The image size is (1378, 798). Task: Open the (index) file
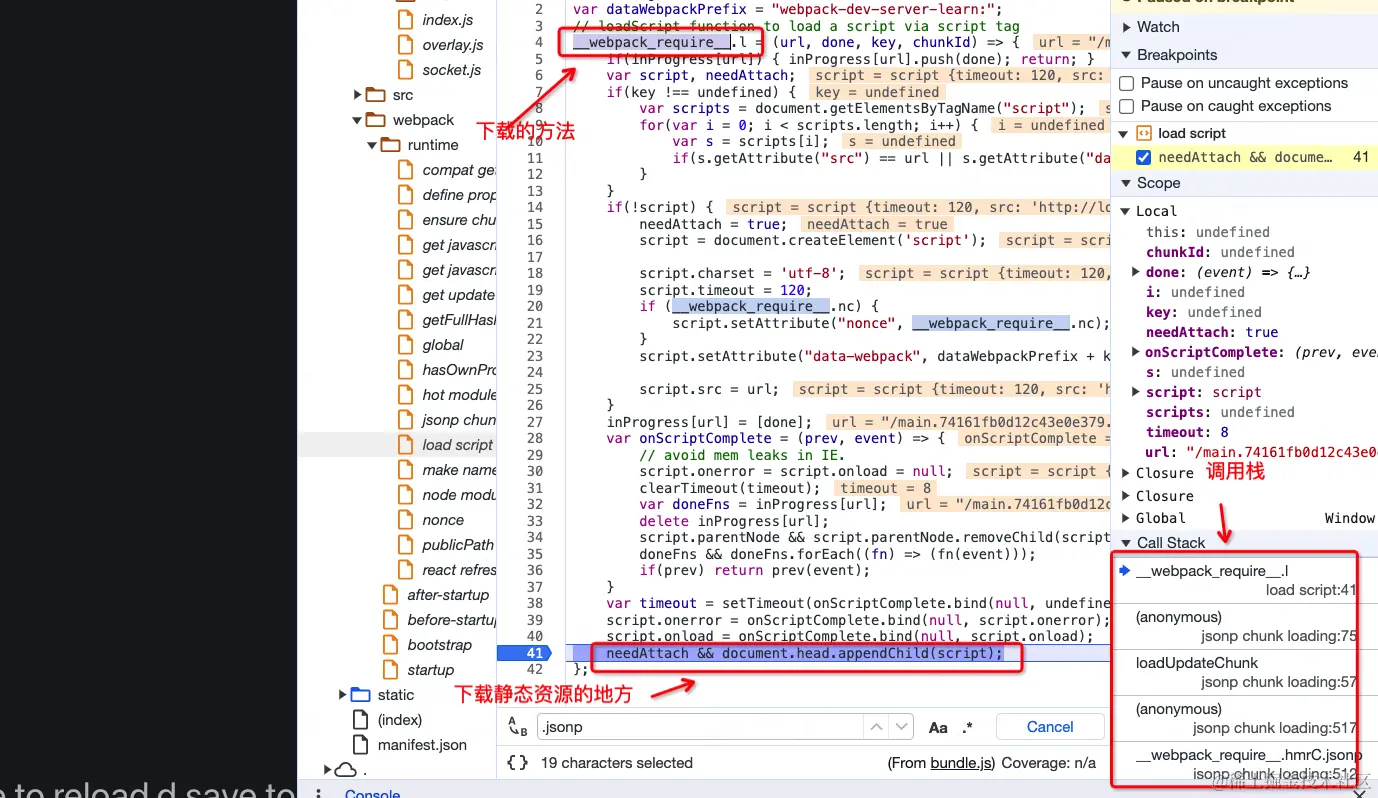coord(400,719)
